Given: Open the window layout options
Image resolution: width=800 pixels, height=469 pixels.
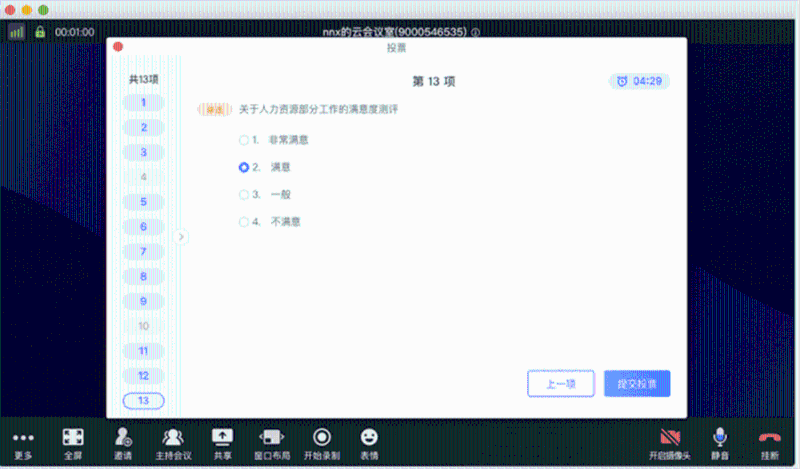Looking at the screenshot, I should 272,444.
